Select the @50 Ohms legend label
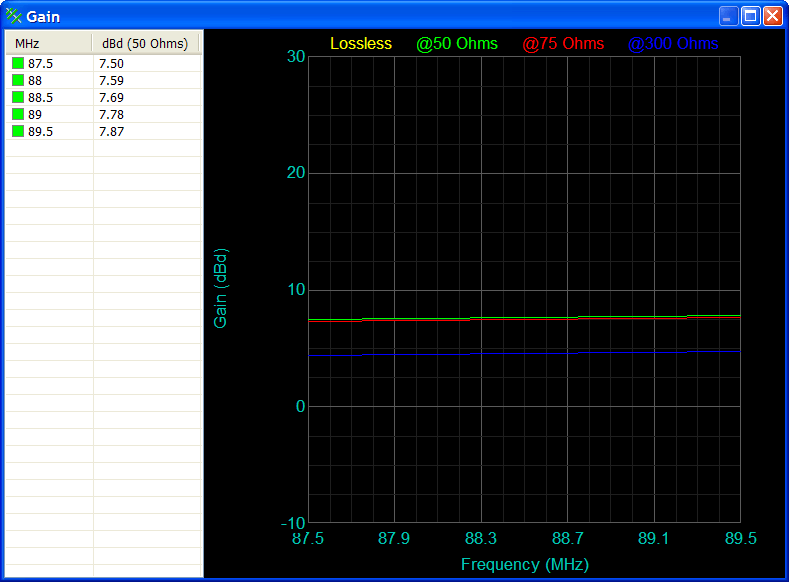789x582 pixels. tap(457, 43)
